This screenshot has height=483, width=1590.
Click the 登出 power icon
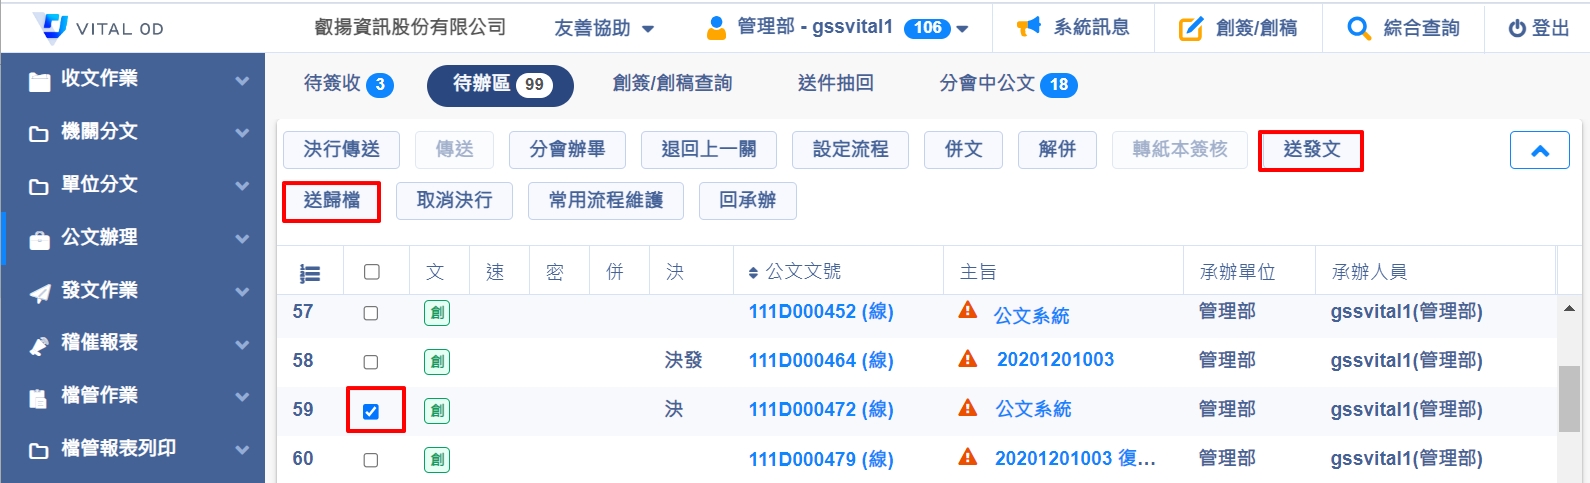click(1516, 29)
